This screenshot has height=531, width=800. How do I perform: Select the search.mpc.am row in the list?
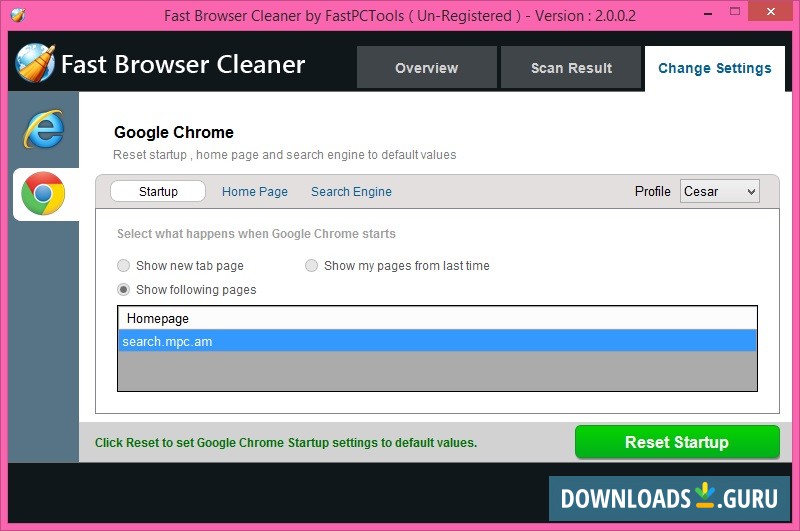pos(437,341)
